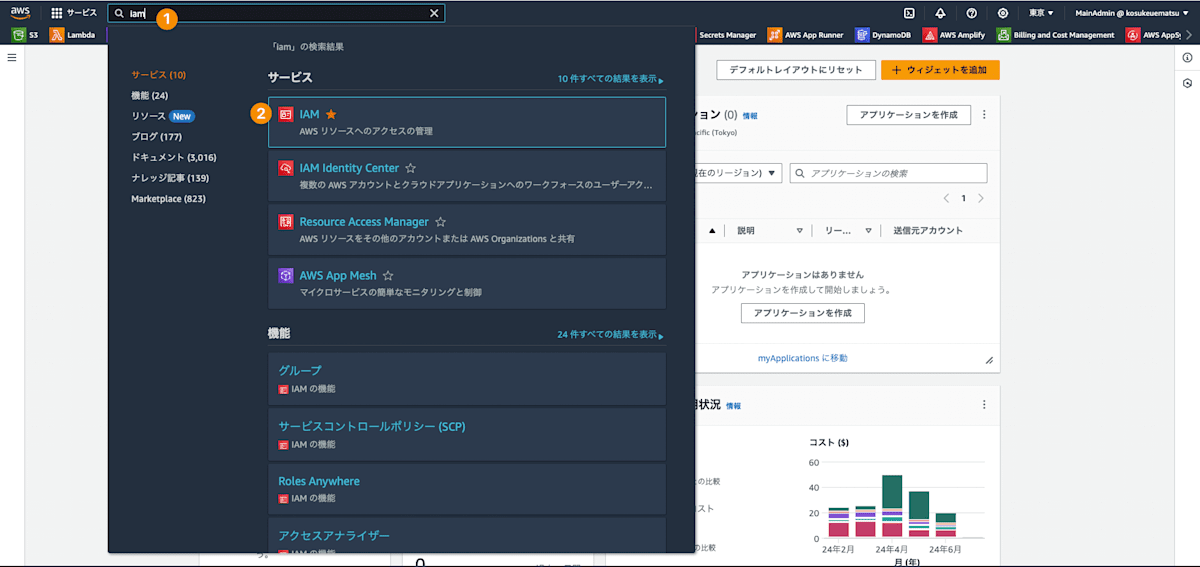Click the IAM Identity Center service icon
This screenshot has height=567, width=1200.
[x=285, y=168]
